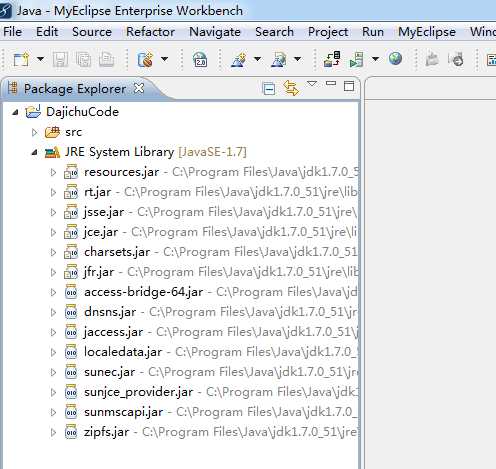The width and height of the screenshot is (496, 469).
Task: Select the src source folder
Action: [73, 132]
